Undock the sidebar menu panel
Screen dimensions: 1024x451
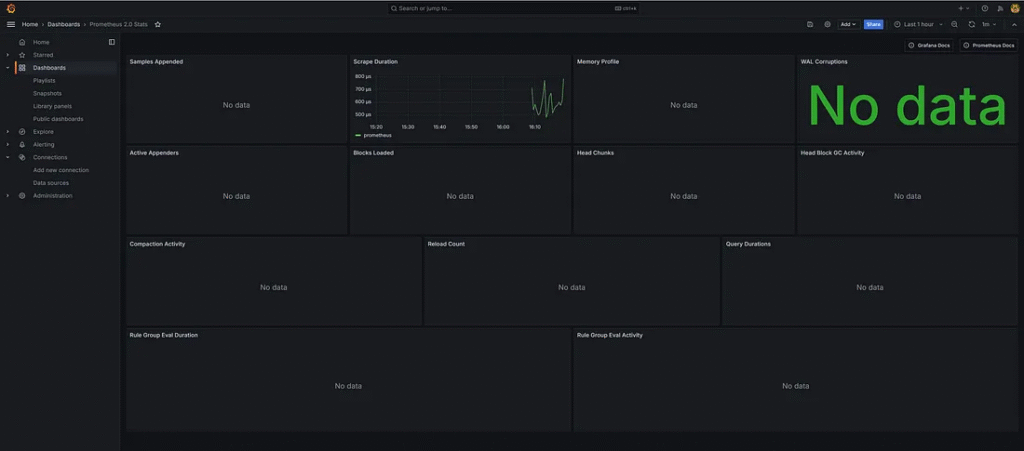[112, 42]
